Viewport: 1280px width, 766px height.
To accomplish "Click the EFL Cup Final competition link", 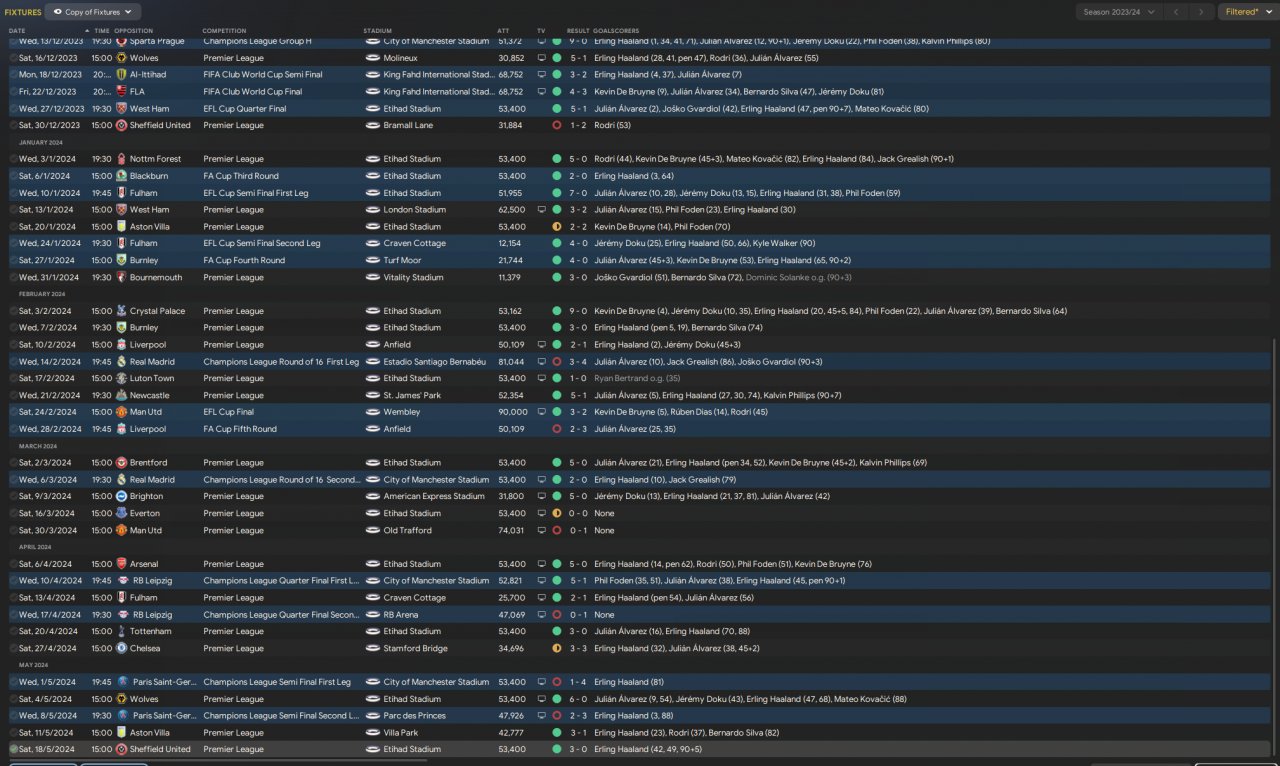I will coord(229,412).
